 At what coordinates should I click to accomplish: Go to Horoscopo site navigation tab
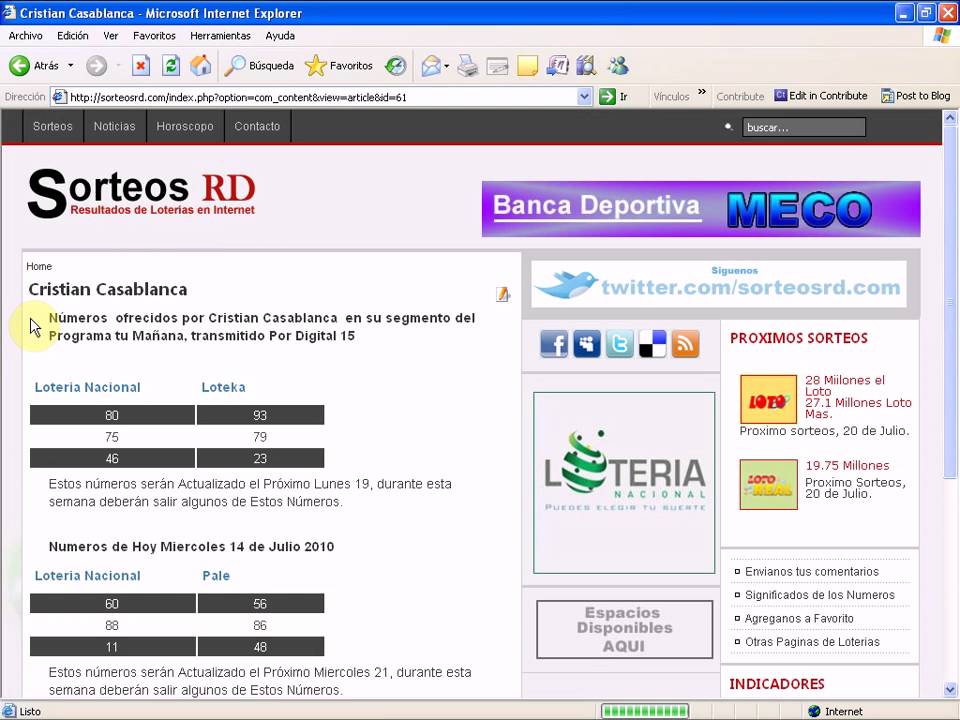click(x=185, y=126)
